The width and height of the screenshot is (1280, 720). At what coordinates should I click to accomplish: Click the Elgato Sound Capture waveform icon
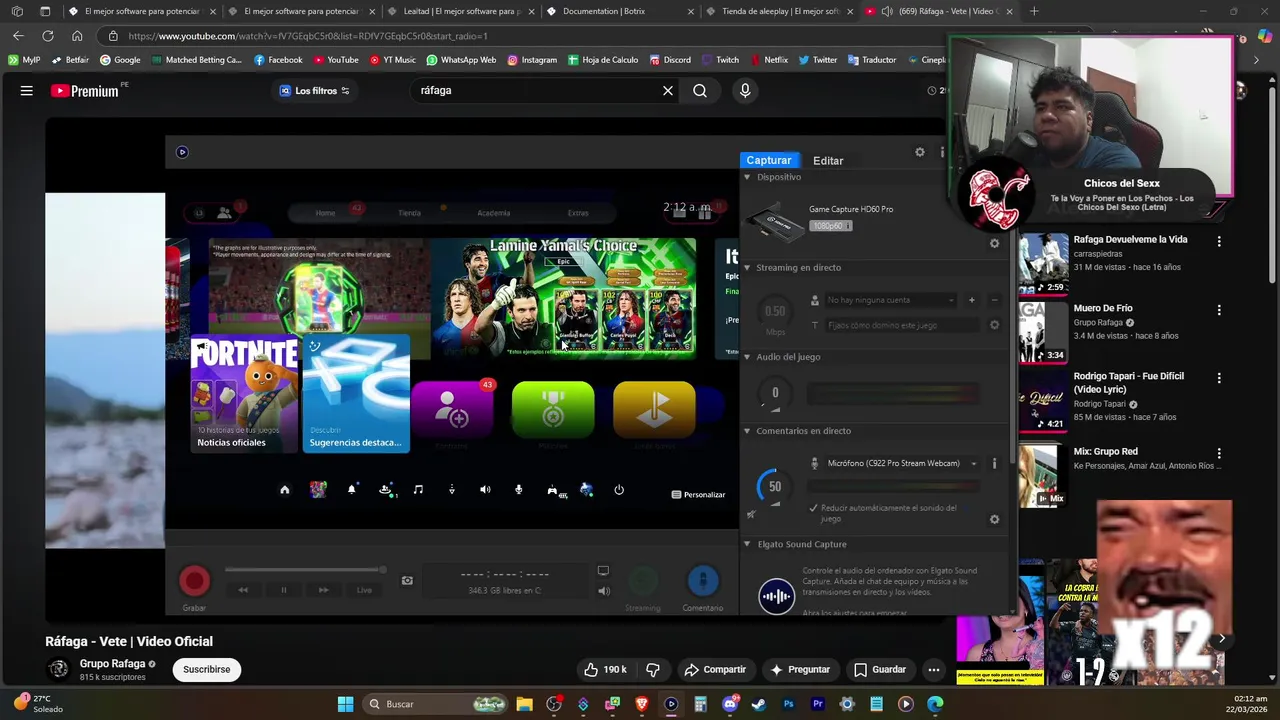(x=776, y=597)
